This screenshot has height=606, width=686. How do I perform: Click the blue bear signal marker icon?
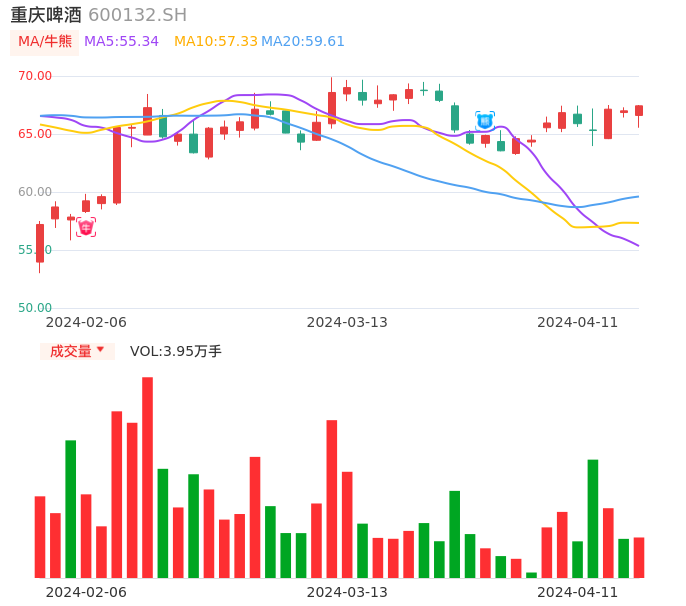coord(485,121)
